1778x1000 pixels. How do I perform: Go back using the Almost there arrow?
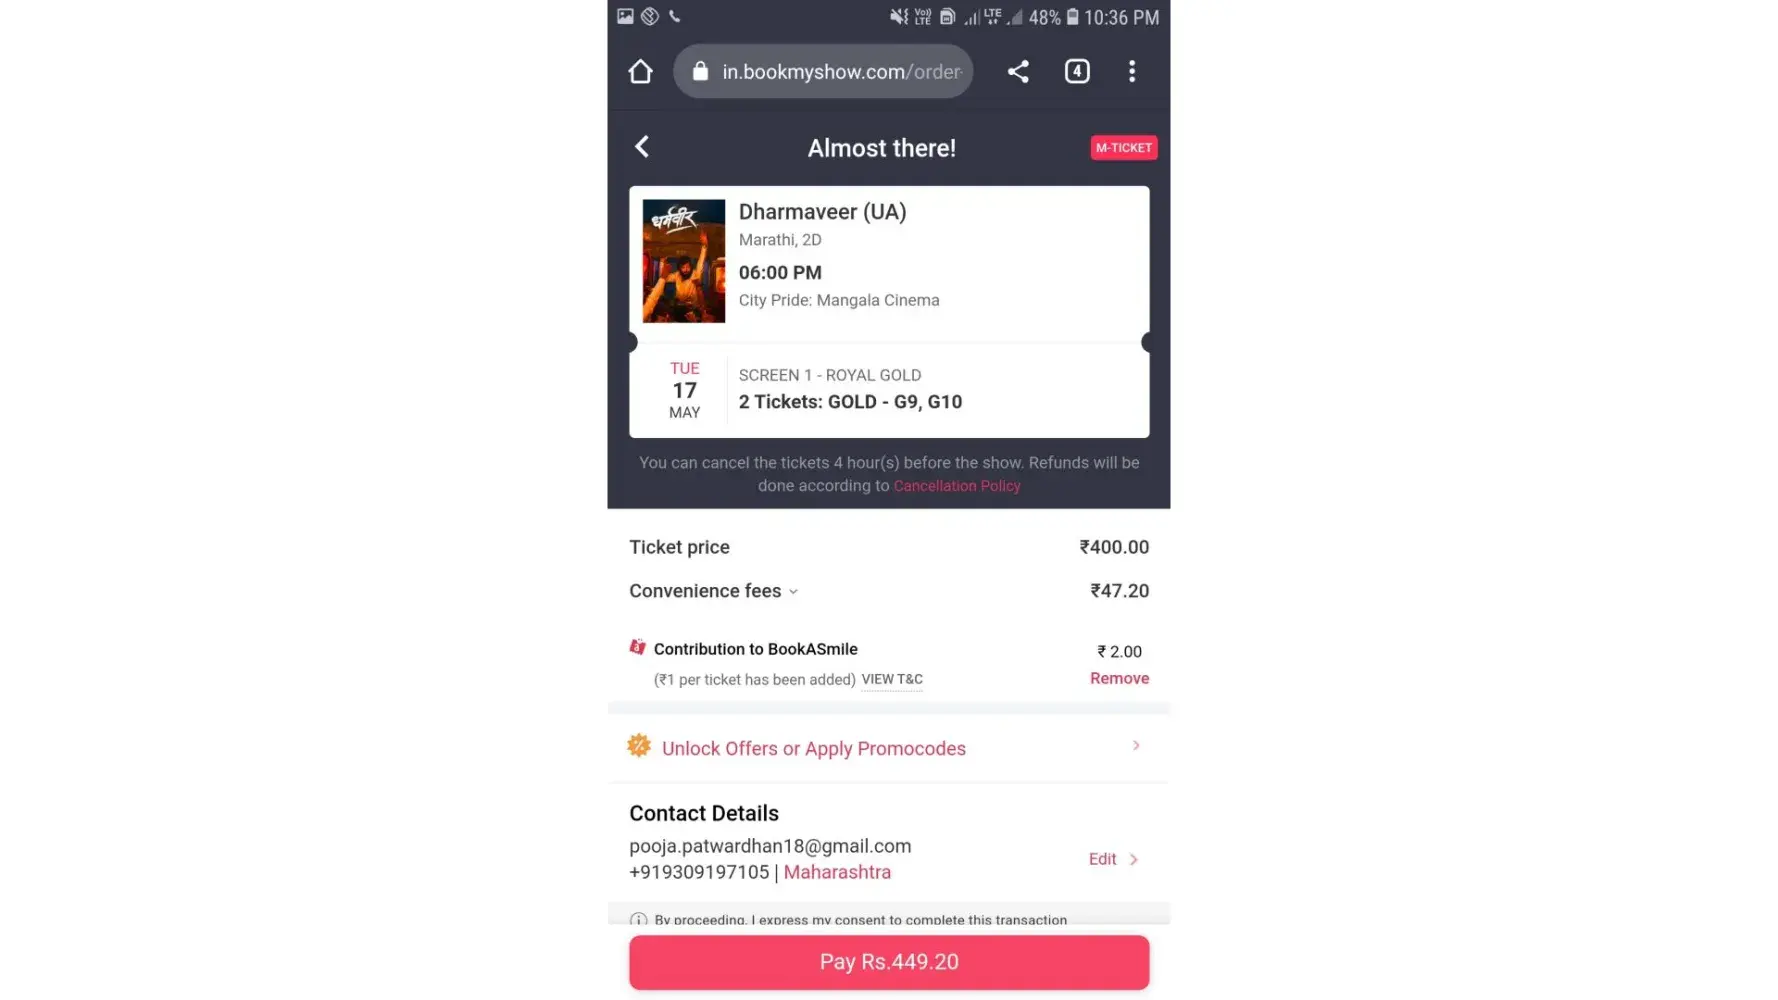click(642, 147)
